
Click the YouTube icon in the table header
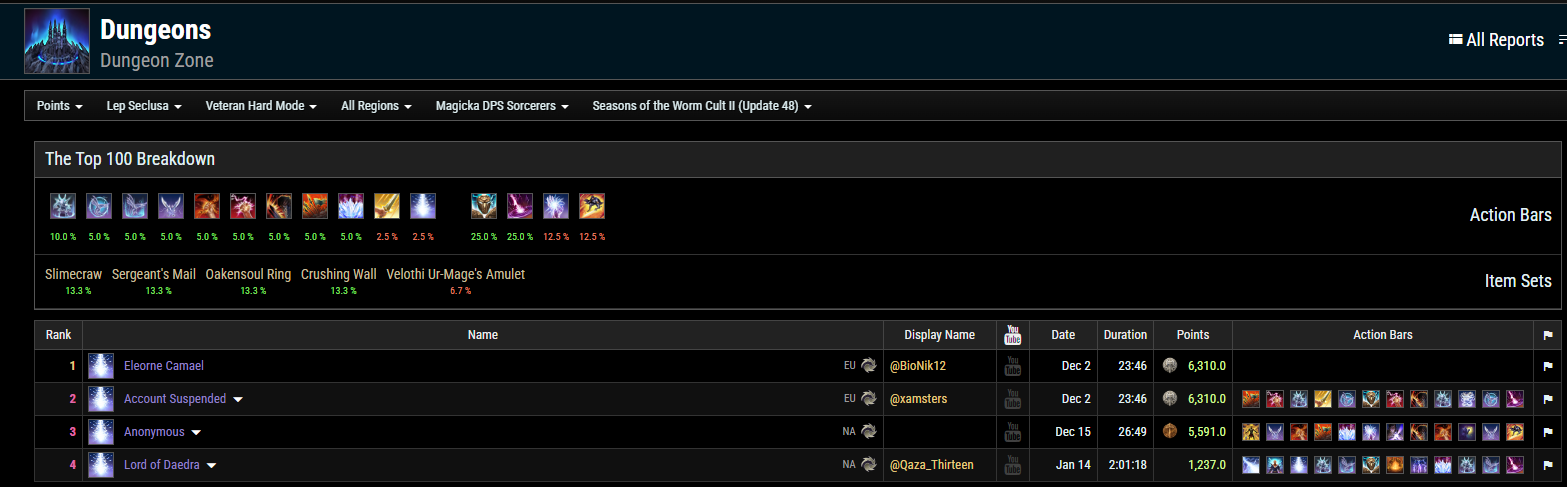click(x=1012, y=335)
